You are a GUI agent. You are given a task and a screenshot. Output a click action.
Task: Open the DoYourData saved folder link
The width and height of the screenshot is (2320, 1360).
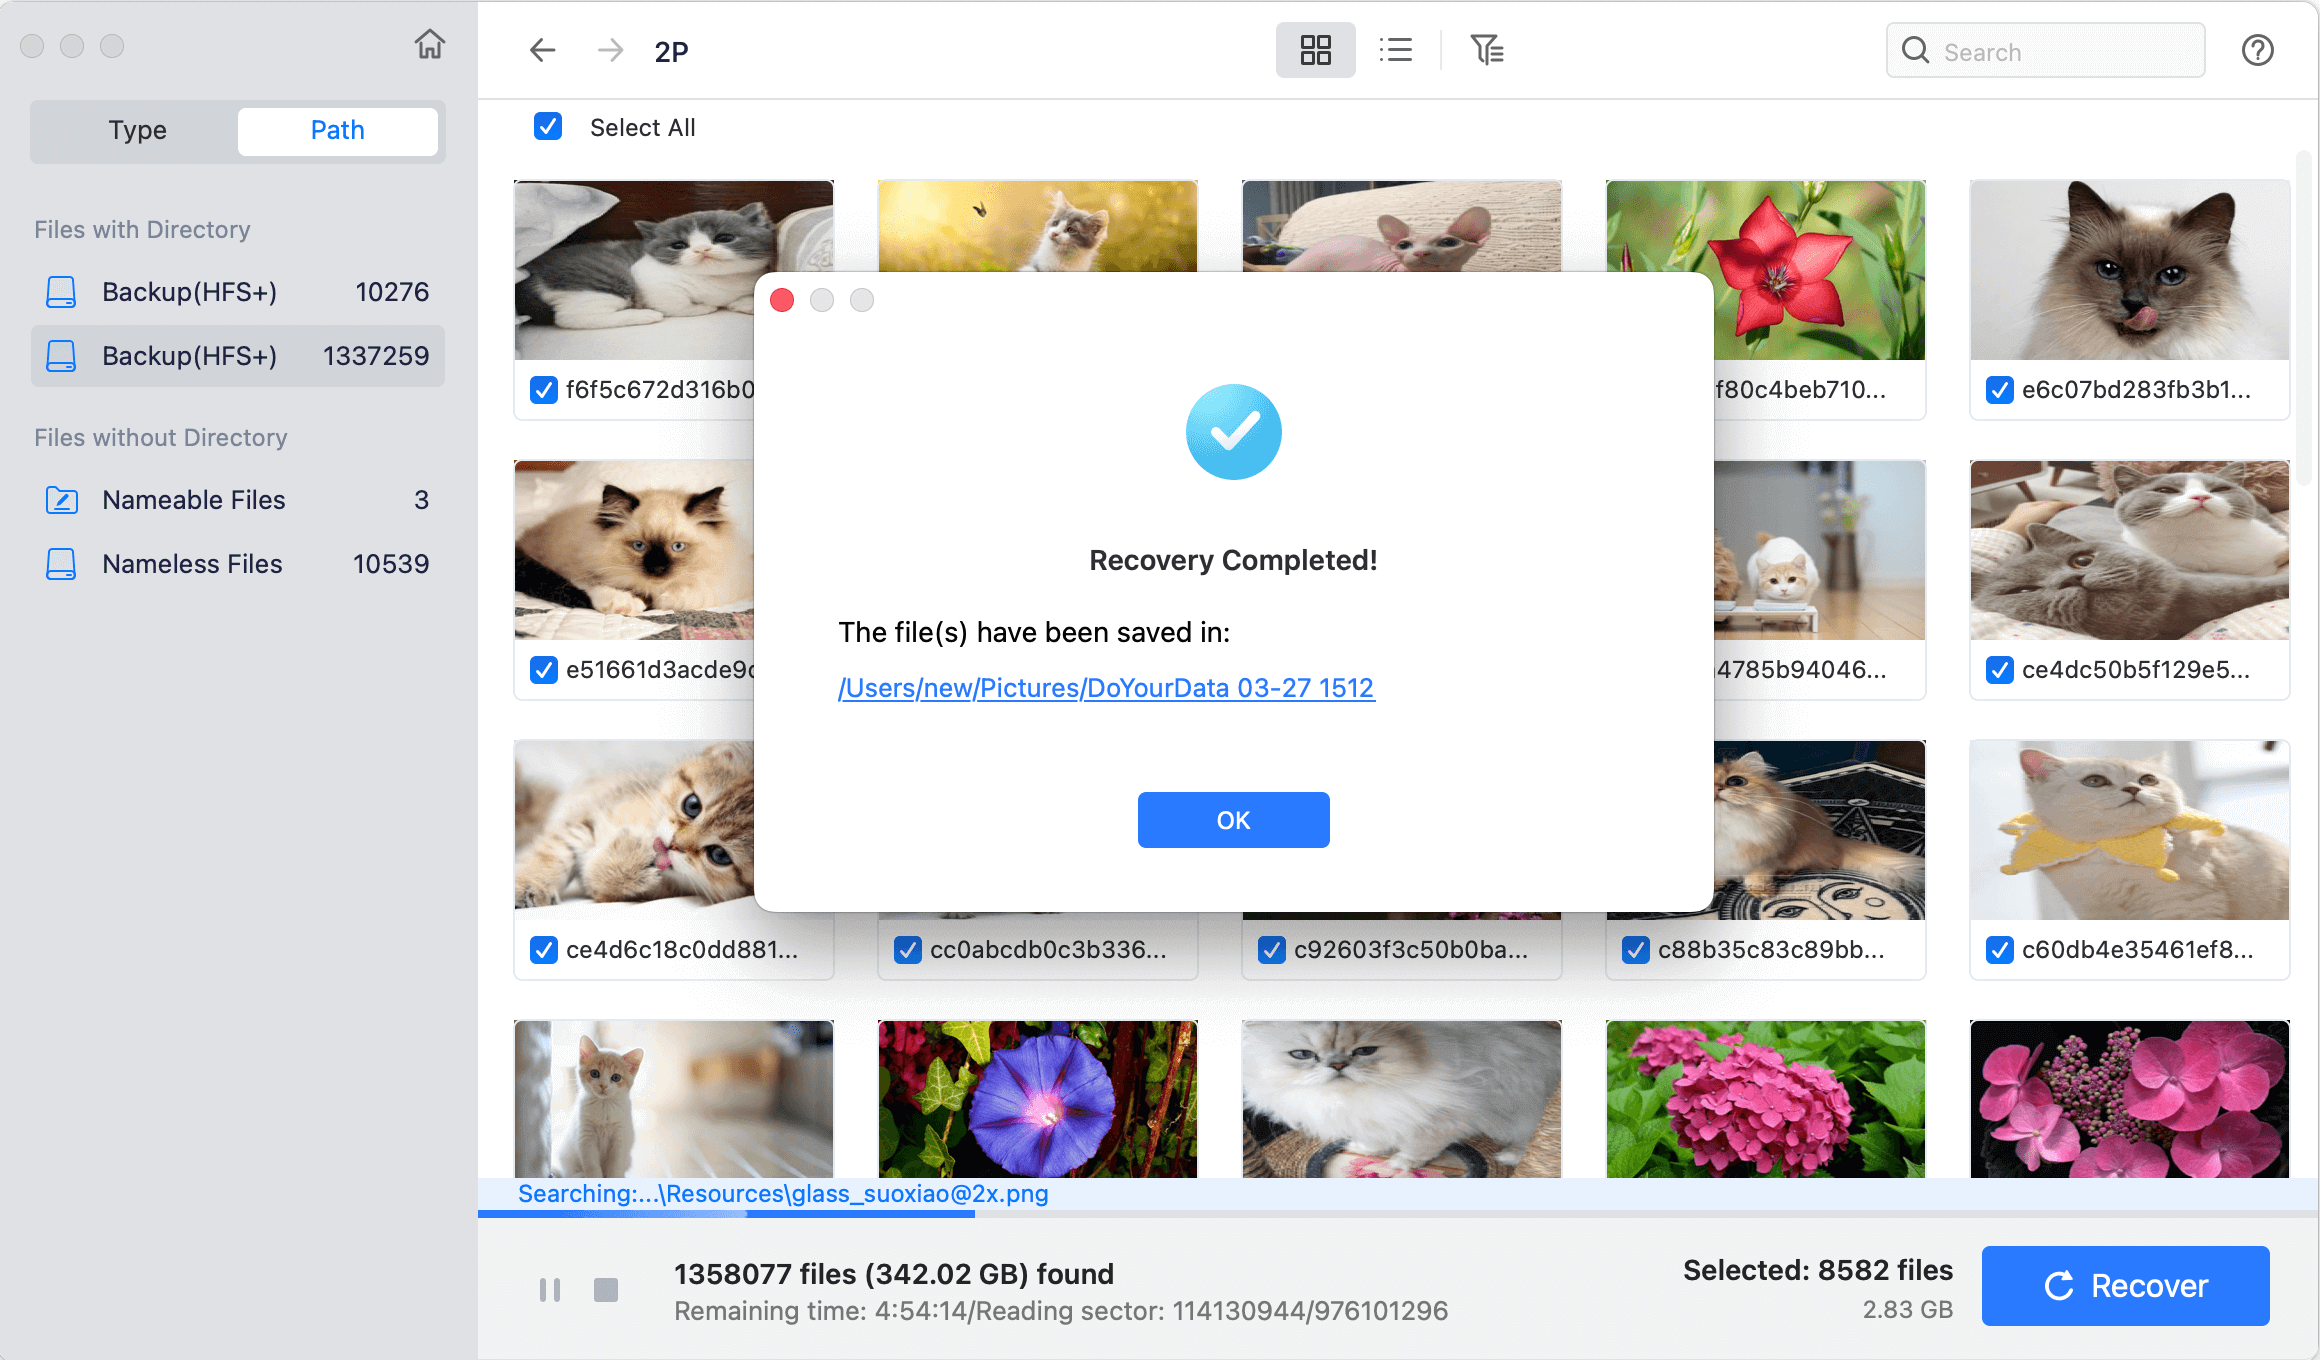coord(1106,687)
